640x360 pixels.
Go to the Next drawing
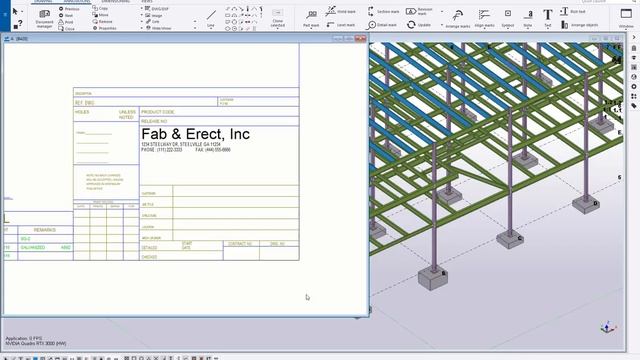click(66, 15)
